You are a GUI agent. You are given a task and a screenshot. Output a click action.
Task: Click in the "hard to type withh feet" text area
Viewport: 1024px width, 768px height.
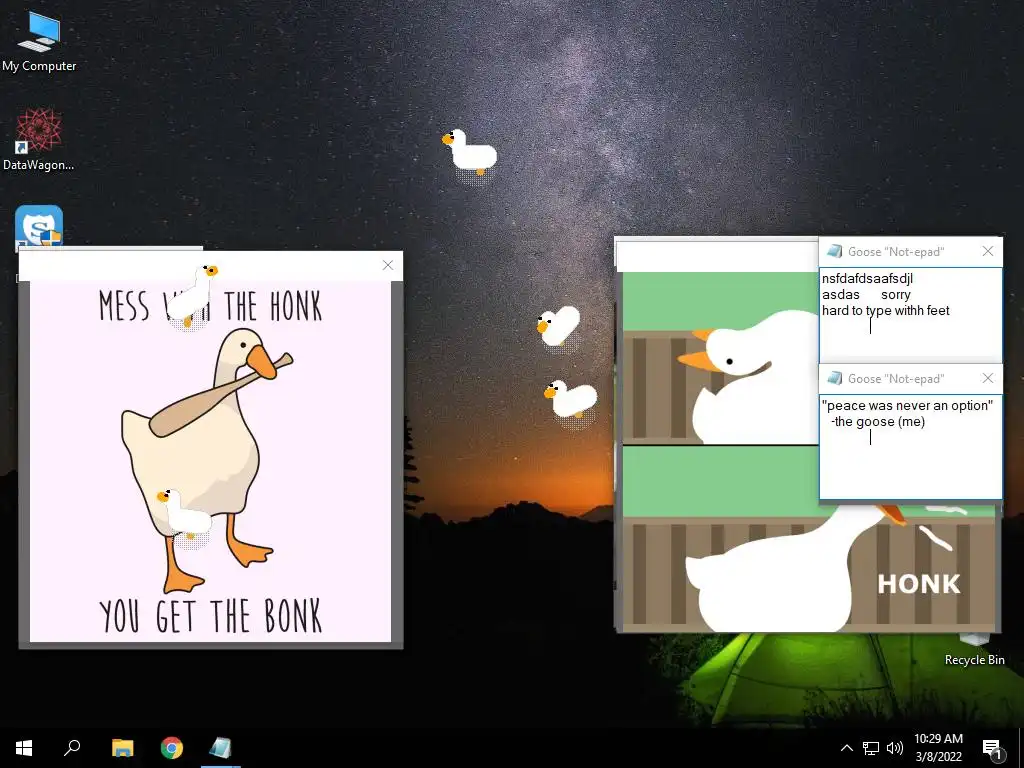pyautogui.click(x=910, y=313)
